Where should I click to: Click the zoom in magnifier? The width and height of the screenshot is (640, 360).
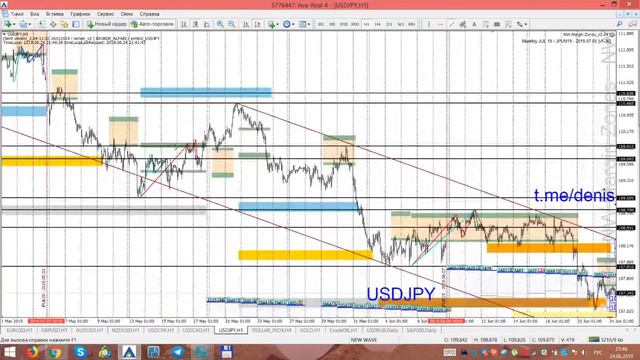coord(220,24)
